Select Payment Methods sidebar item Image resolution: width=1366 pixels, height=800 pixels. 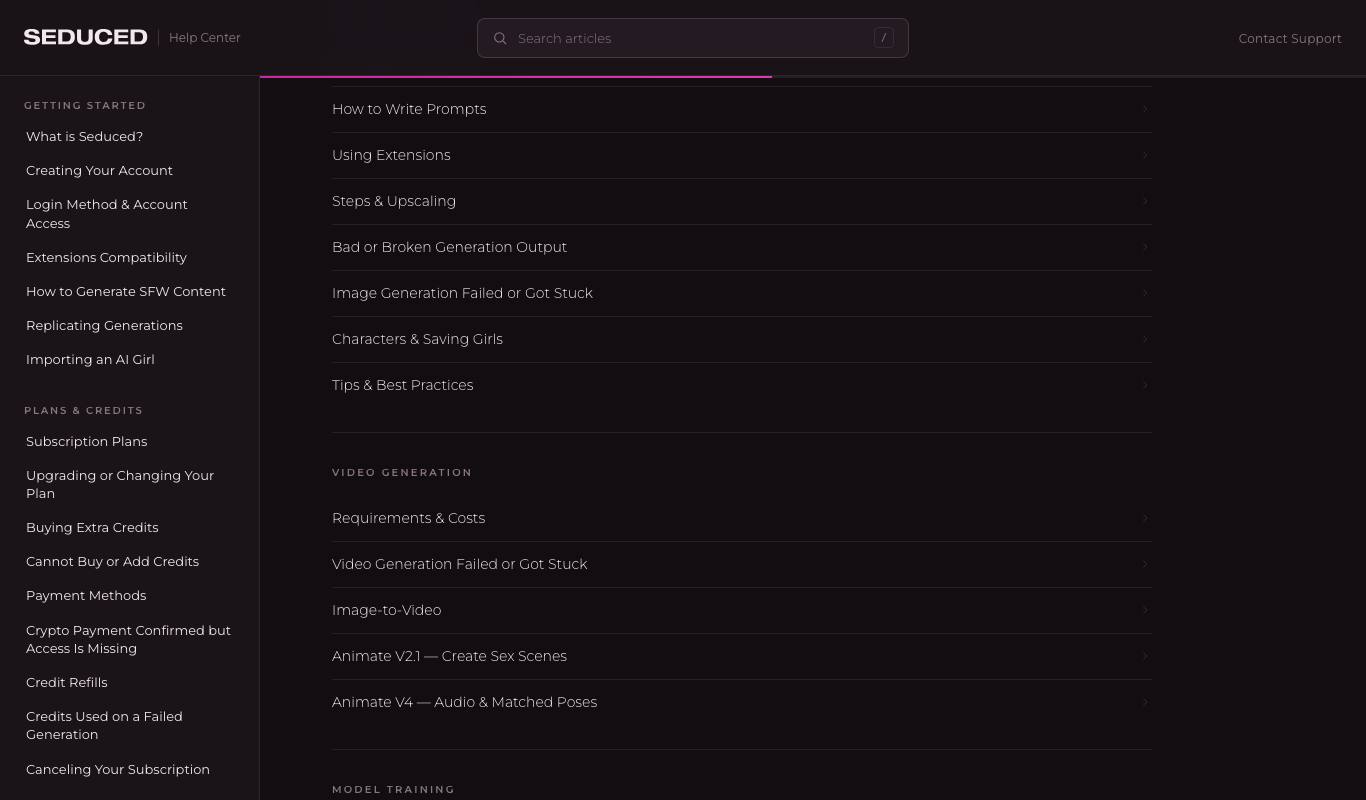pyautogui.click(x=86, y=595)
